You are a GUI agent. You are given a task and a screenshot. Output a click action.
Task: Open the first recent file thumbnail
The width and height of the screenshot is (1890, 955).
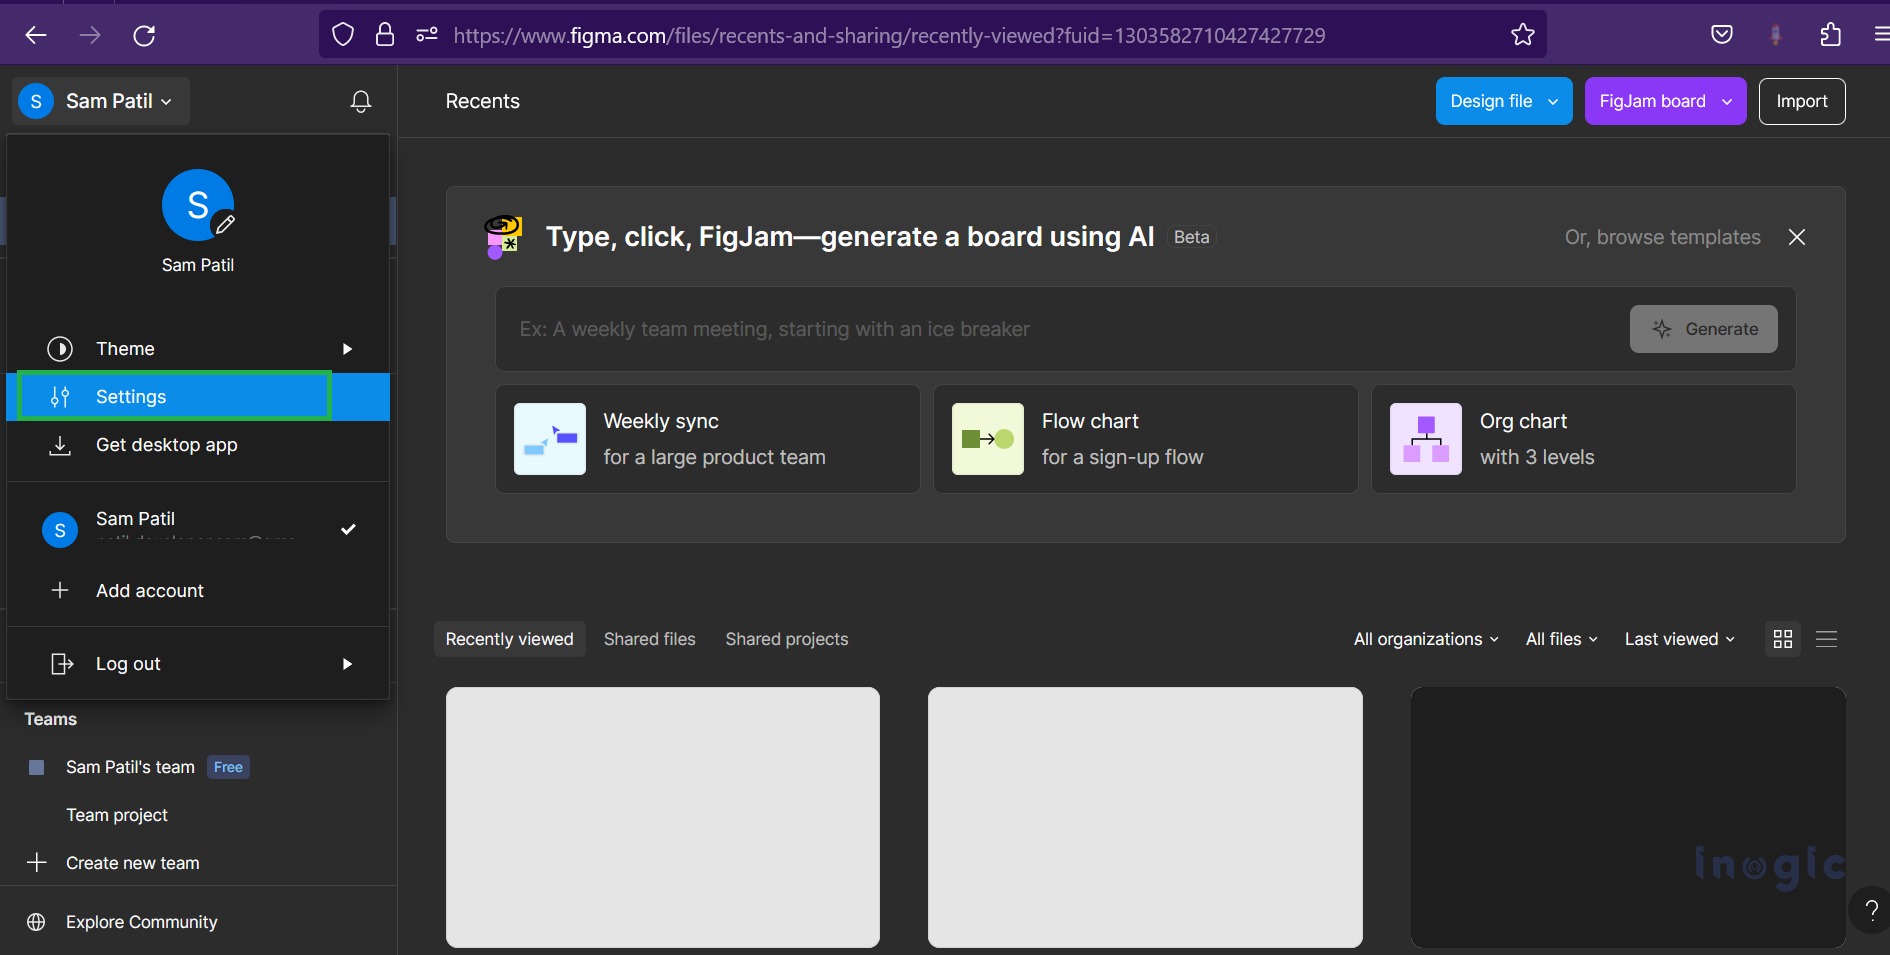[x=663, y=817]
